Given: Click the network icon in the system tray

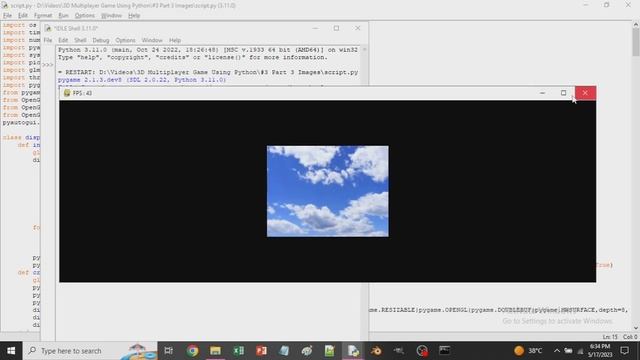Looking at the screenshot, I should pyautogui.click(x=580, y=351).
